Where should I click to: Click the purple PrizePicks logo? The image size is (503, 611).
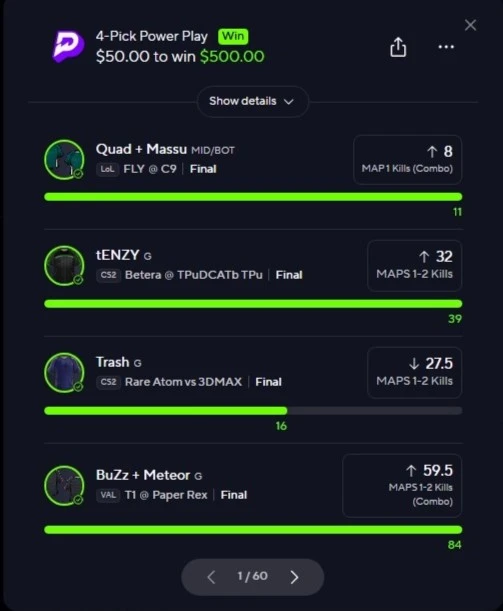point(68,46)
